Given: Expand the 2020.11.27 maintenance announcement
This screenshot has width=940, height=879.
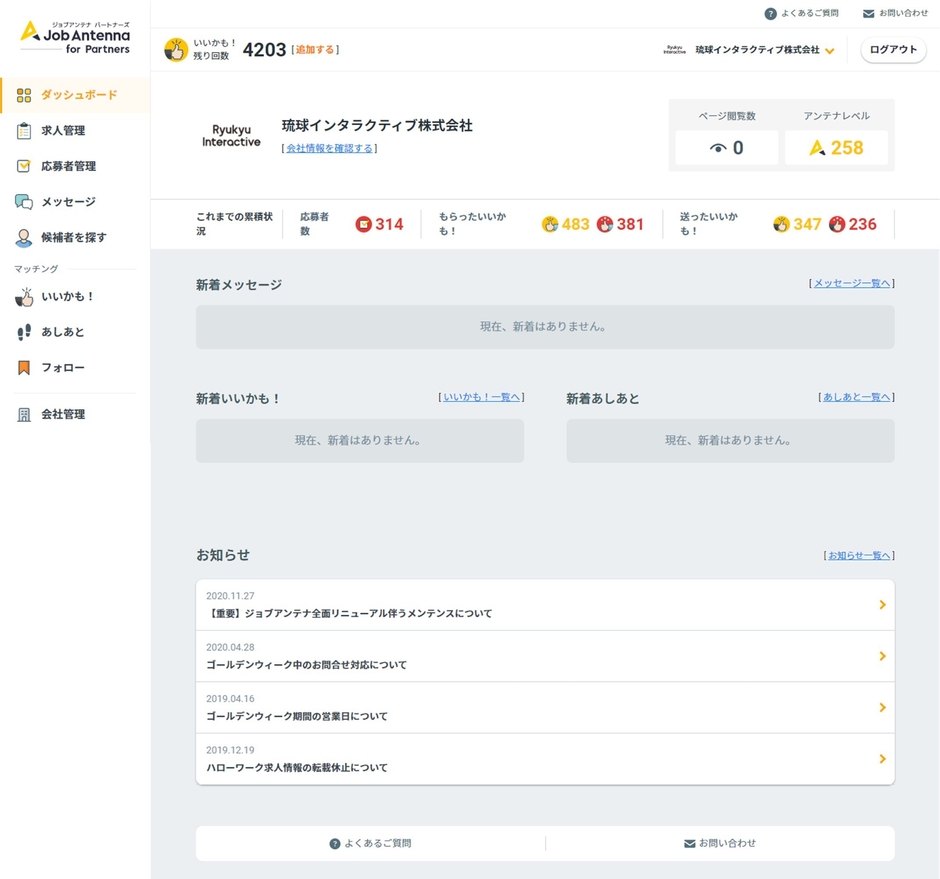Looking at the screenshot, I should pyautogui.click(x=545, y=605).
